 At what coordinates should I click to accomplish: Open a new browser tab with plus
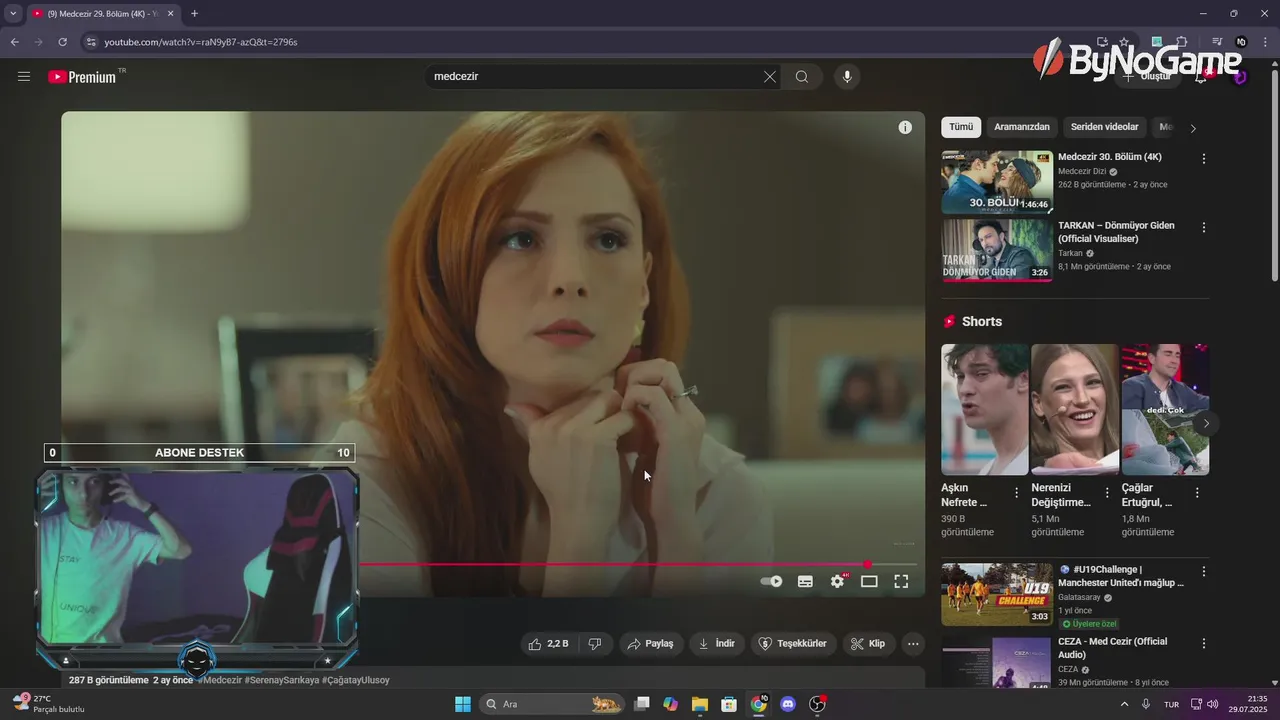point(194,14)
